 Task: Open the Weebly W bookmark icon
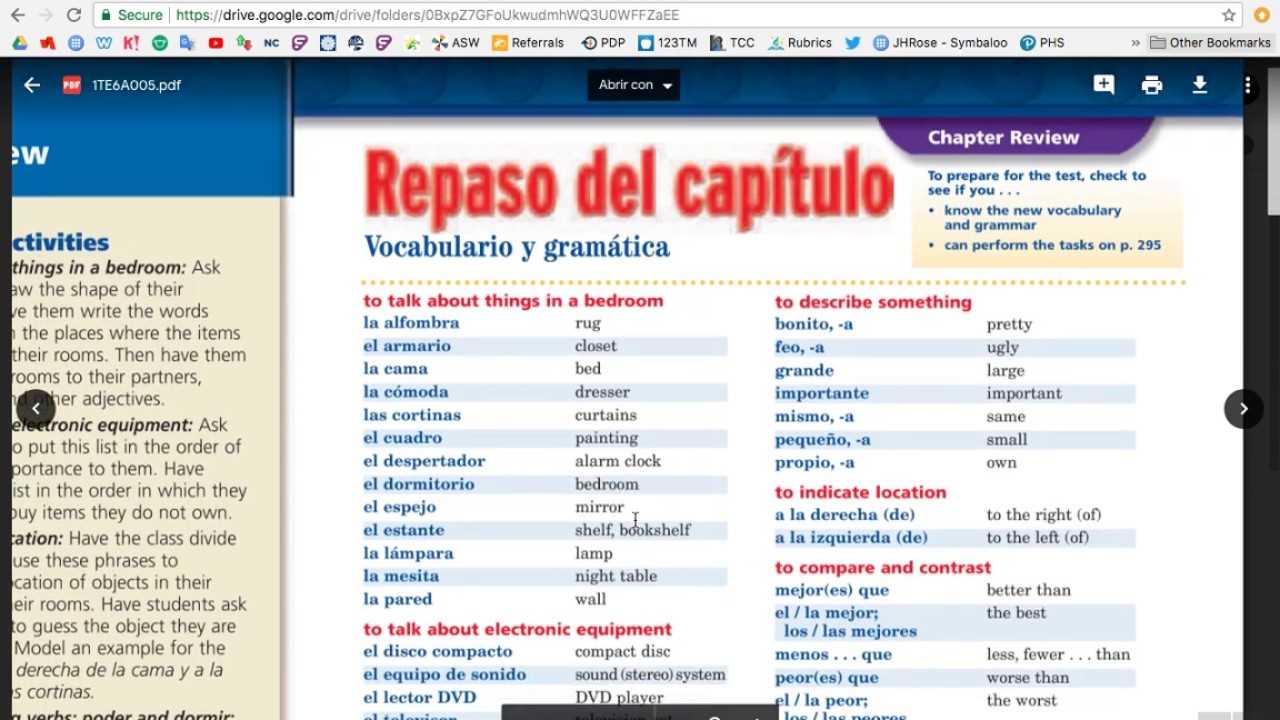click(x=104, y=43)
